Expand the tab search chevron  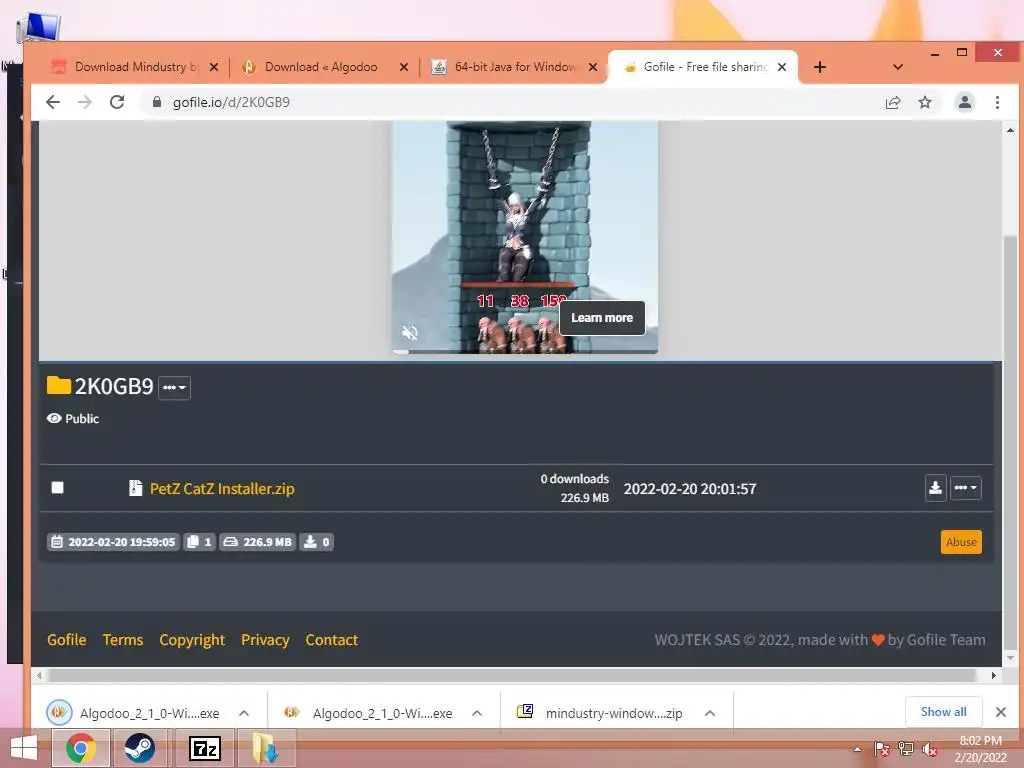tap(898, 67)
